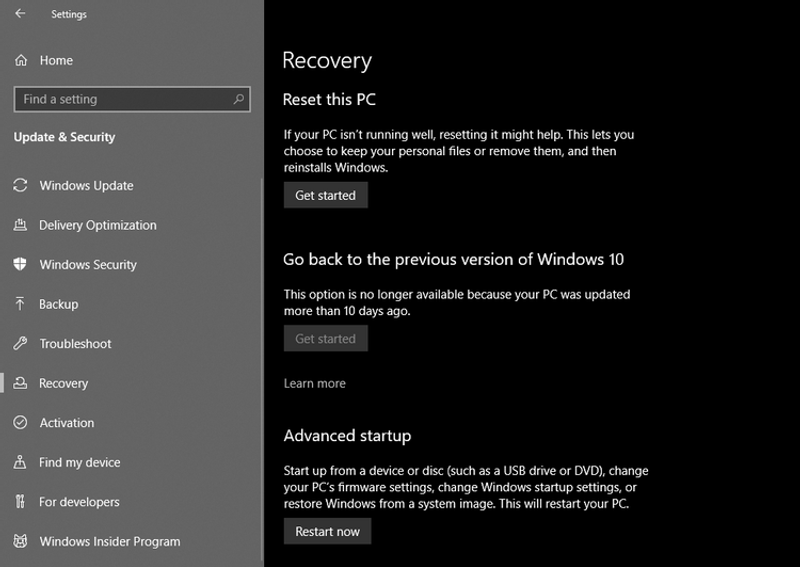This screenshot has width=800, height=567.
Task: Click the Home house icon
Action: (x=20, y=61)
